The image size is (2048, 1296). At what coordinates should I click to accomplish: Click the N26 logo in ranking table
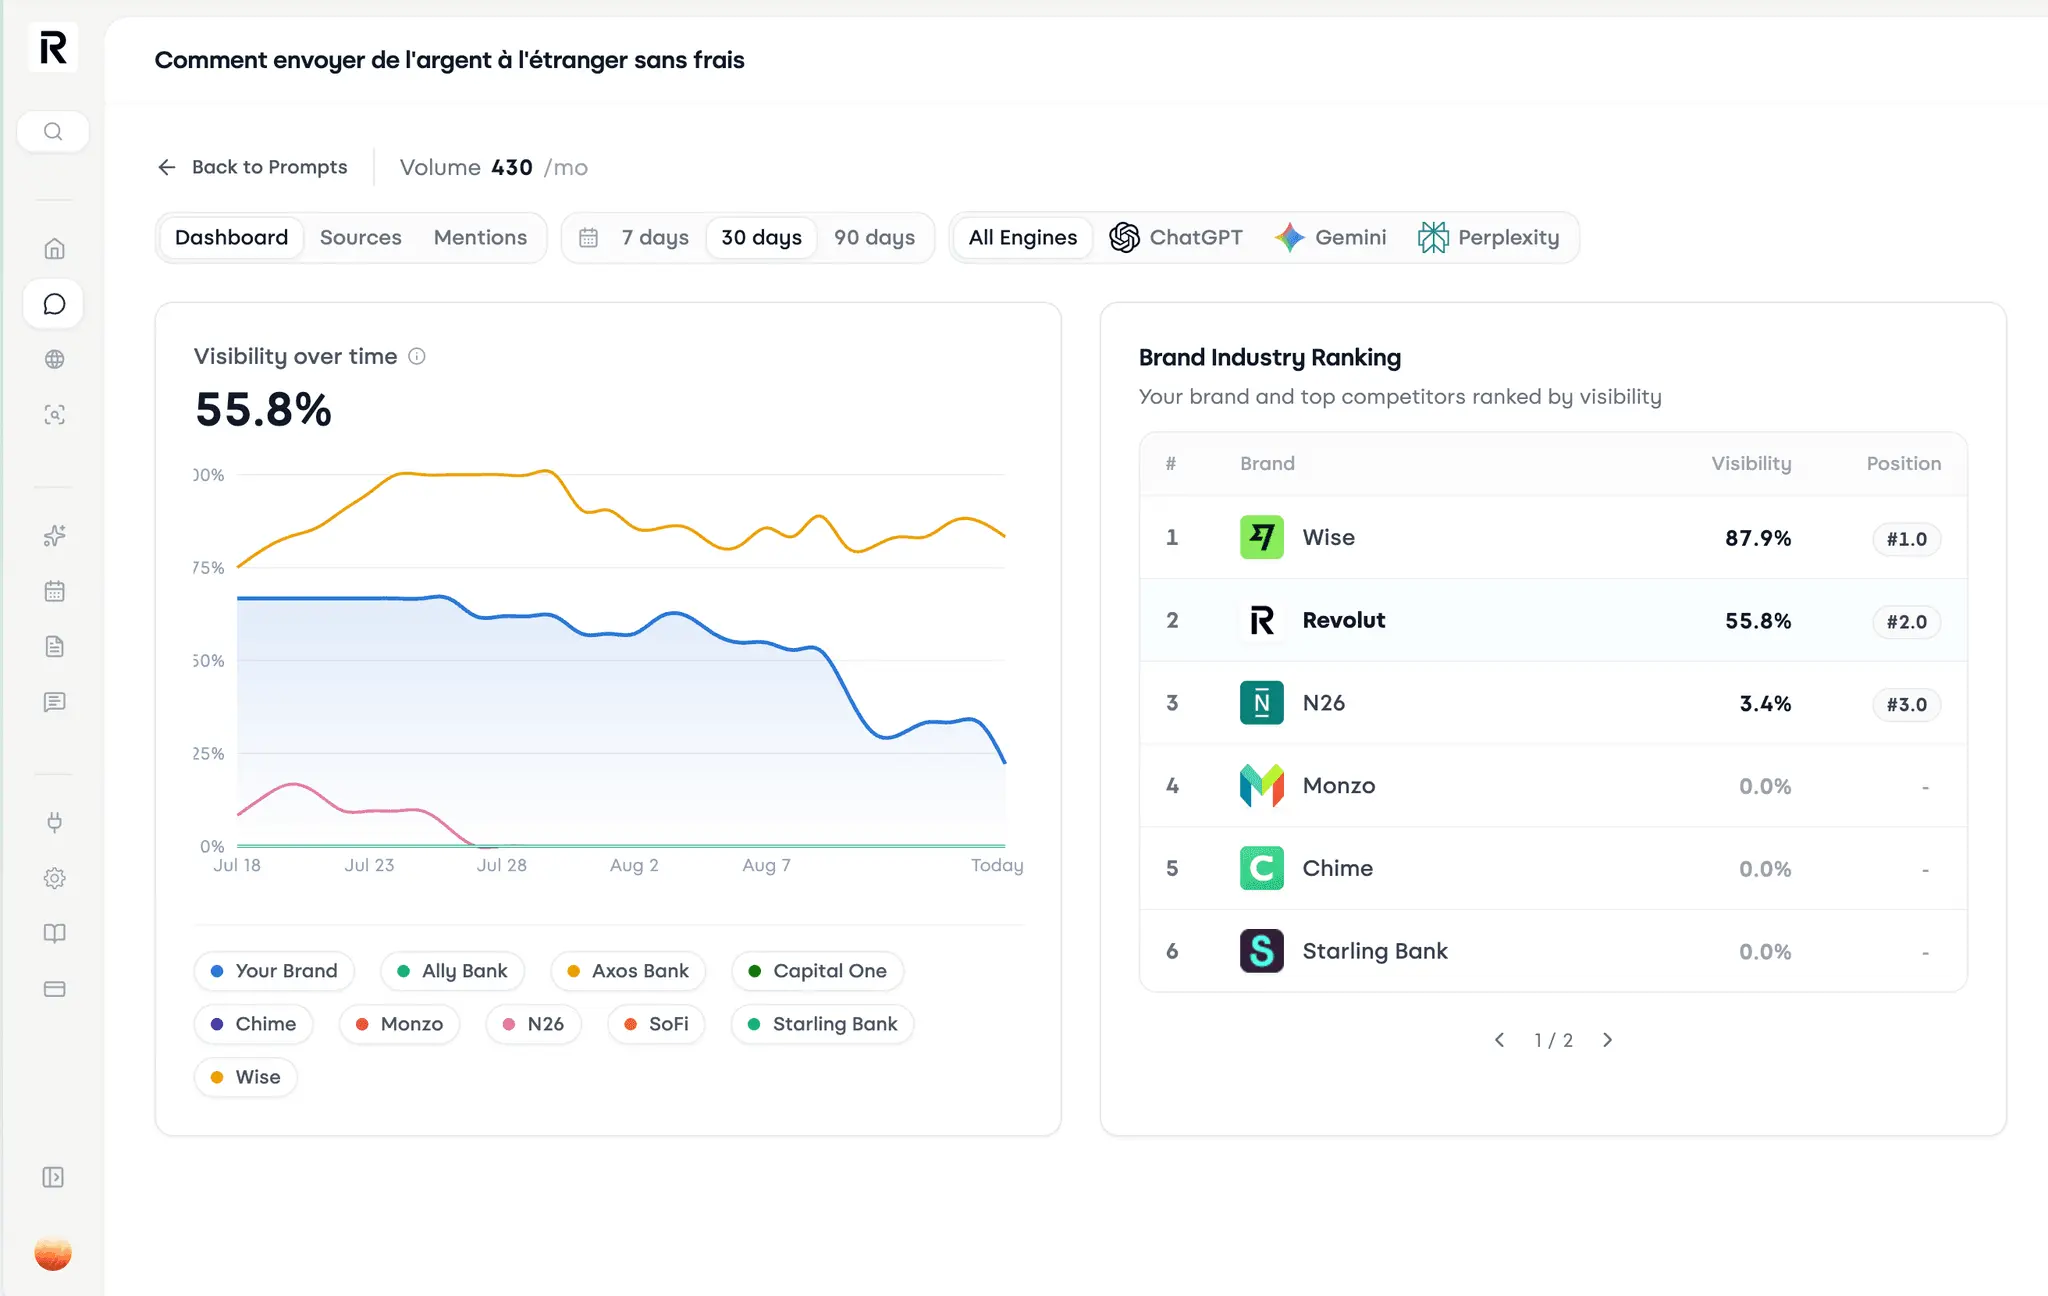point(1262,702)
